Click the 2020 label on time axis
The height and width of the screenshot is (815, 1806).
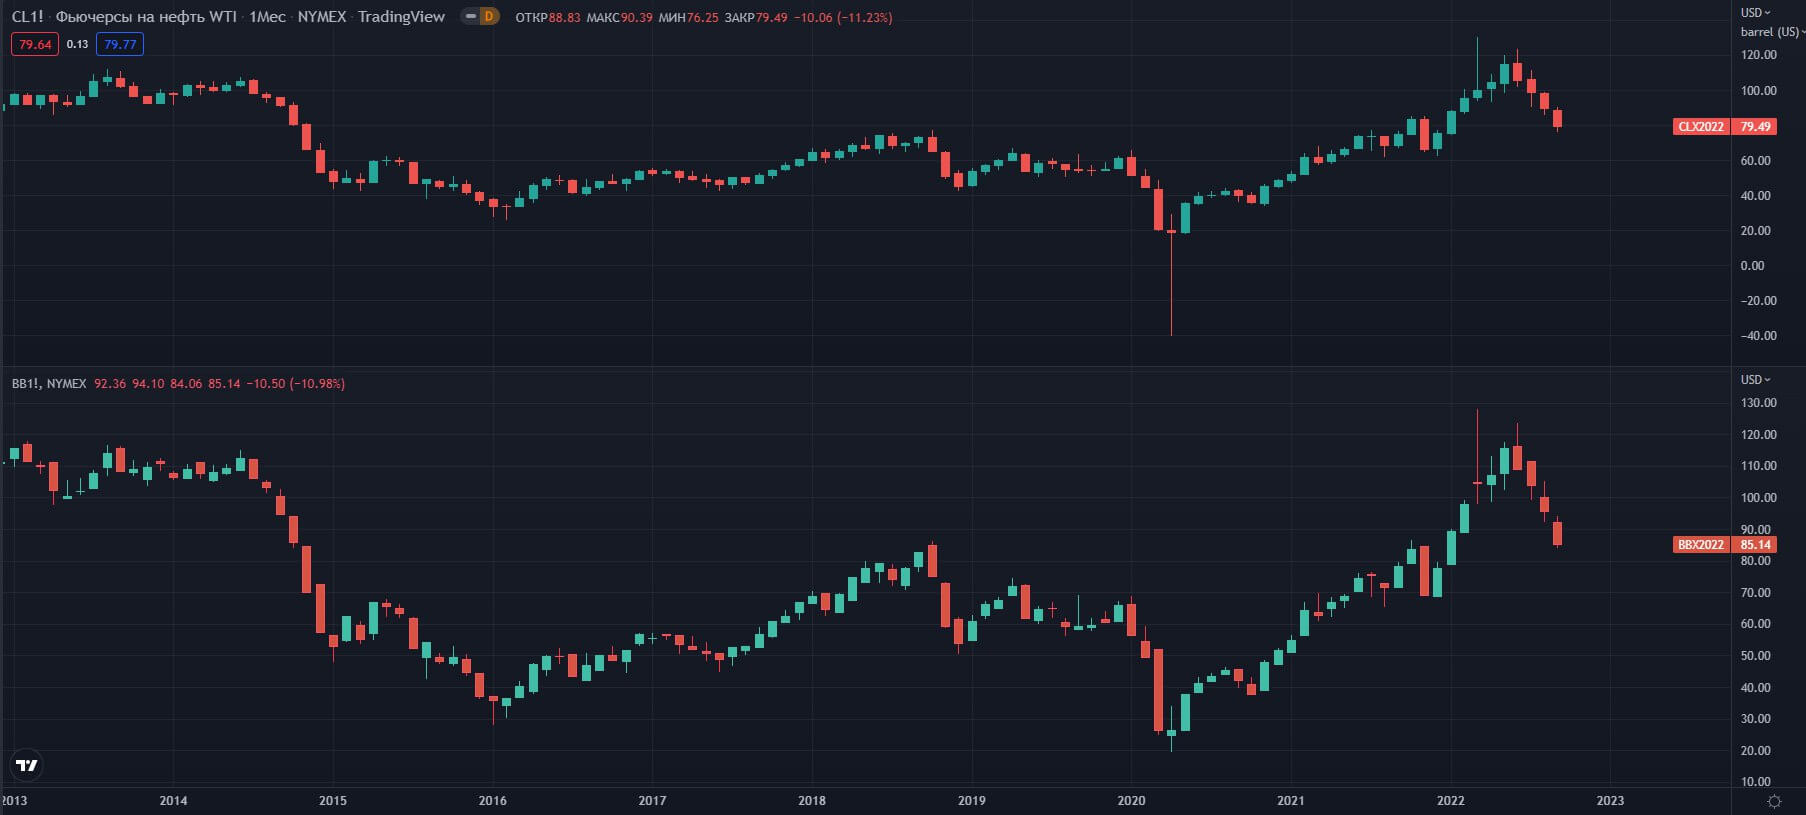tap(1131, 800)
